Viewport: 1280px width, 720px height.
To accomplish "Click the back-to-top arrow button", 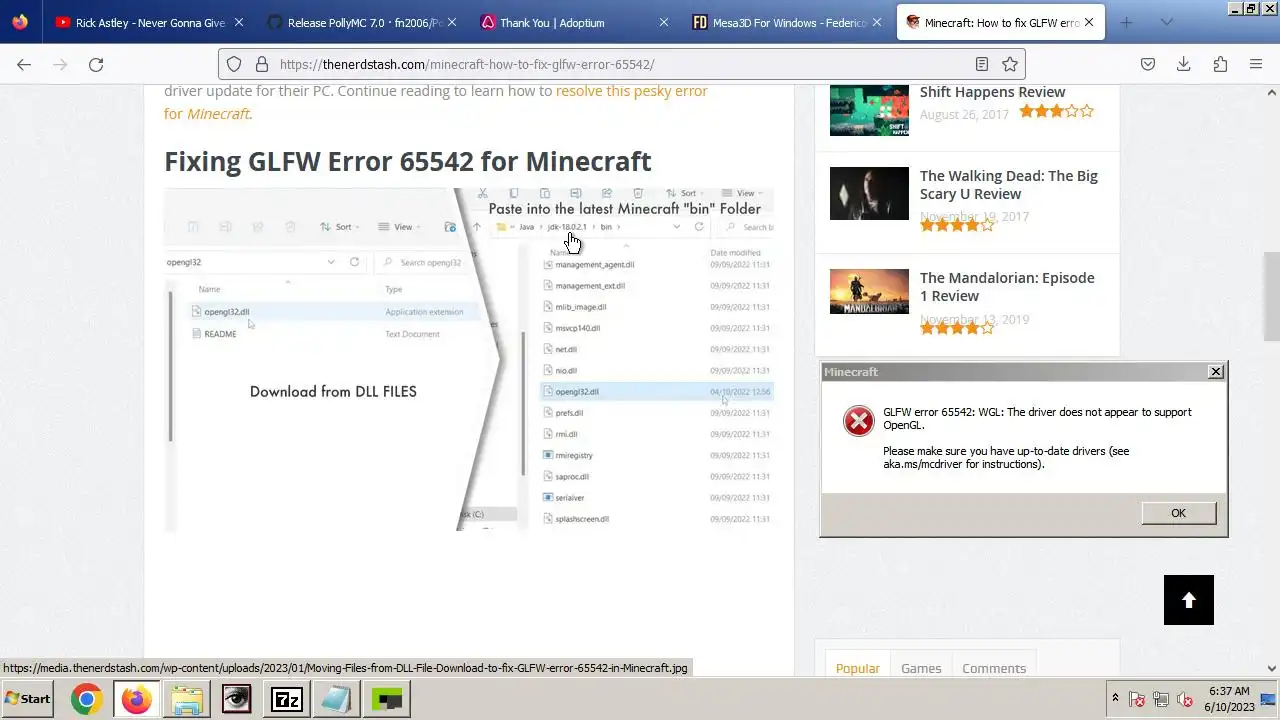I will click(x=1189, y=600).
